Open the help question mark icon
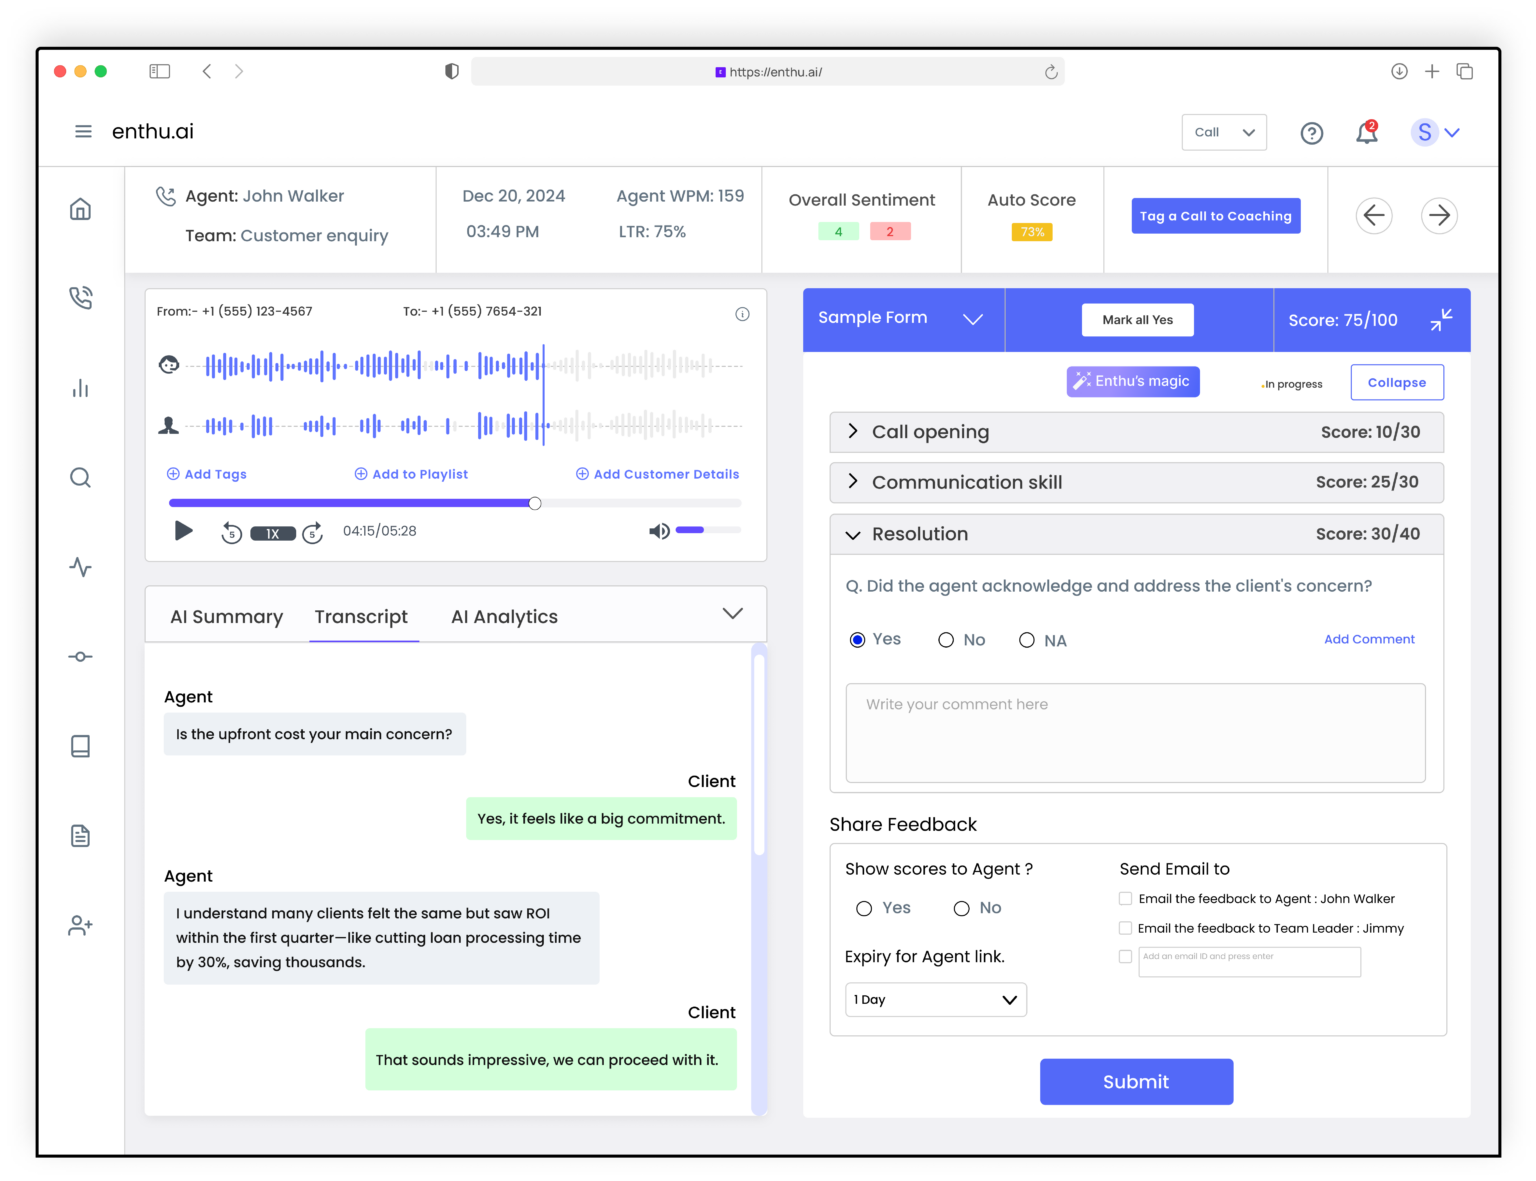Viewport: 1536px width, 1181px height. point(1311,133)
